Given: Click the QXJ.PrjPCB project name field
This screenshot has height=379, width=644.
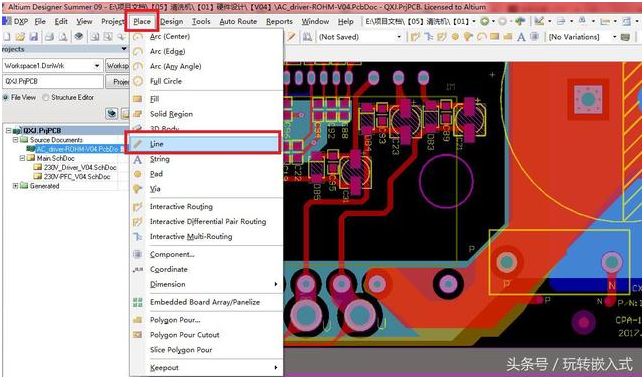Looking at the screenshot, I should (x=53, y=82).
